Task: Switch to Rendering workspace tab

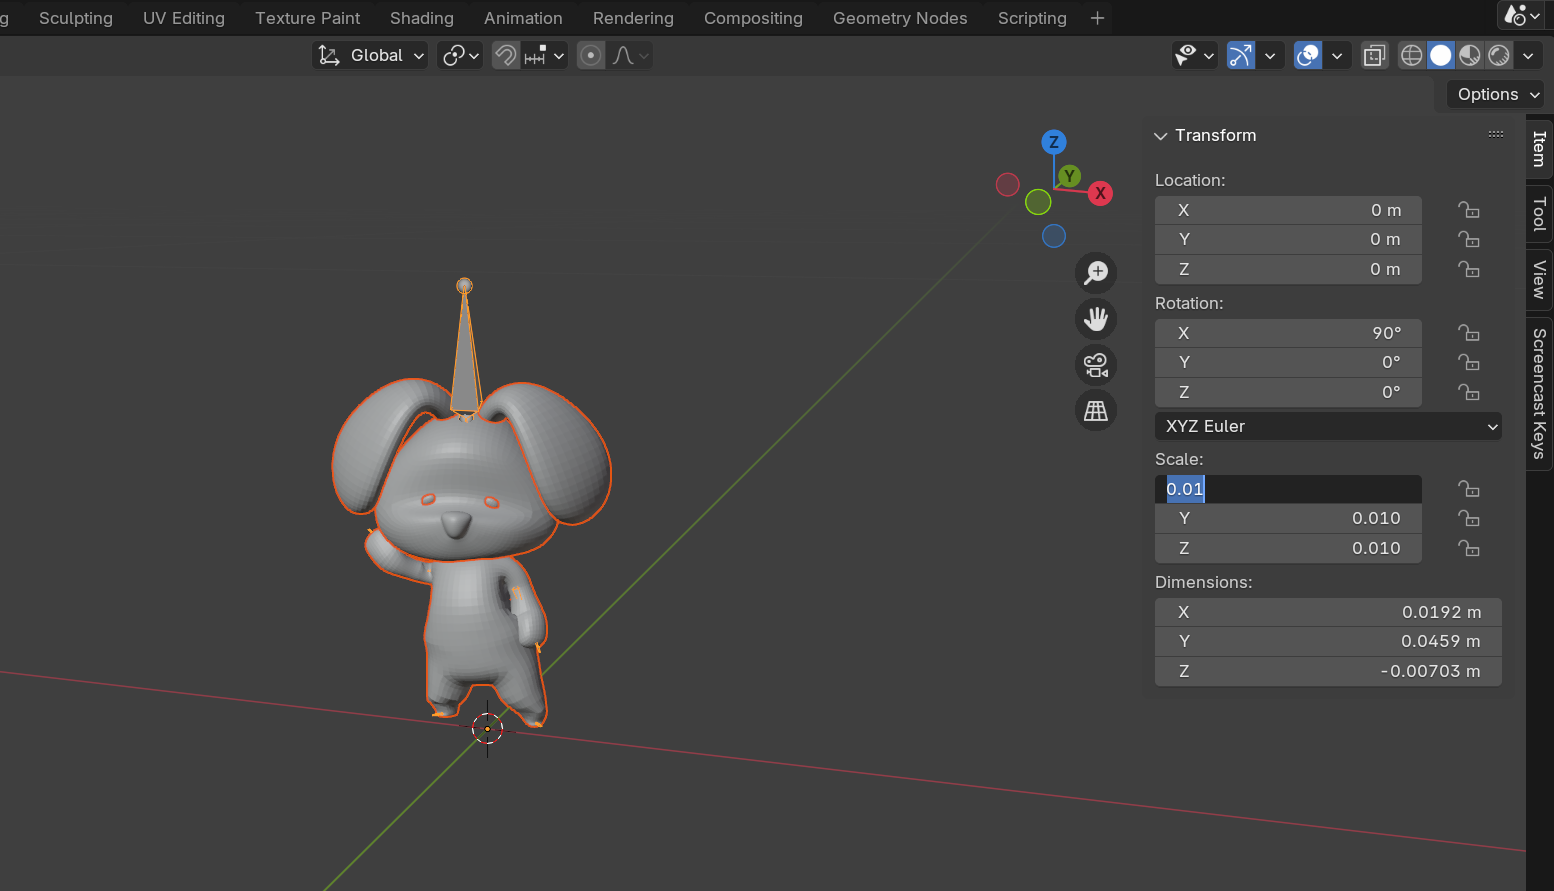Action: point(633,18)
